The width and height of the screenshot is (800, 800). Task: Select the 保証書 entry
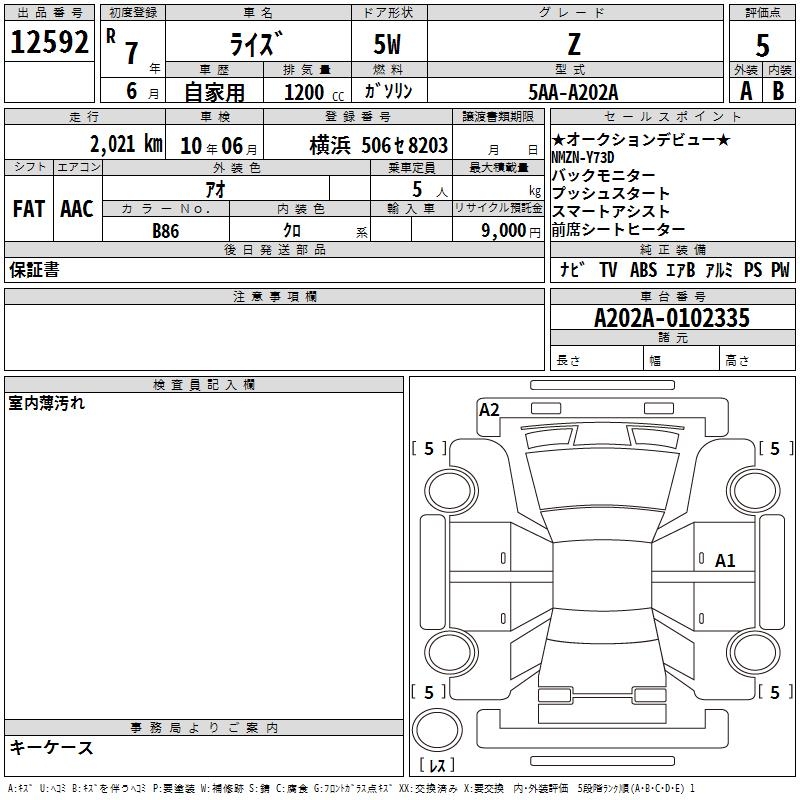click(x=34, y=269)
